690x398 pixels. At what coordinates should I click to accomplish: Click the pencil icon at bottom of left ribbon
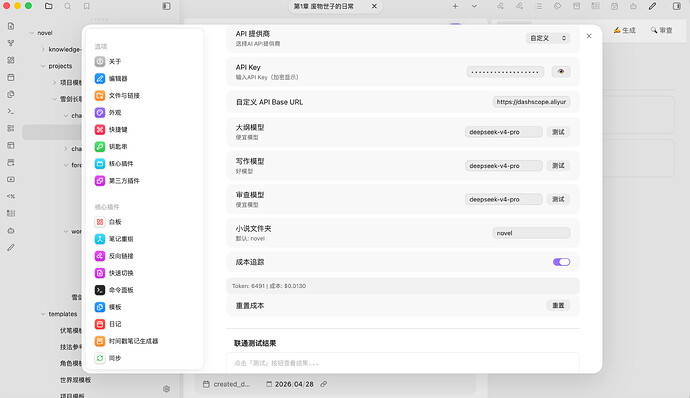tap(11, 248)
